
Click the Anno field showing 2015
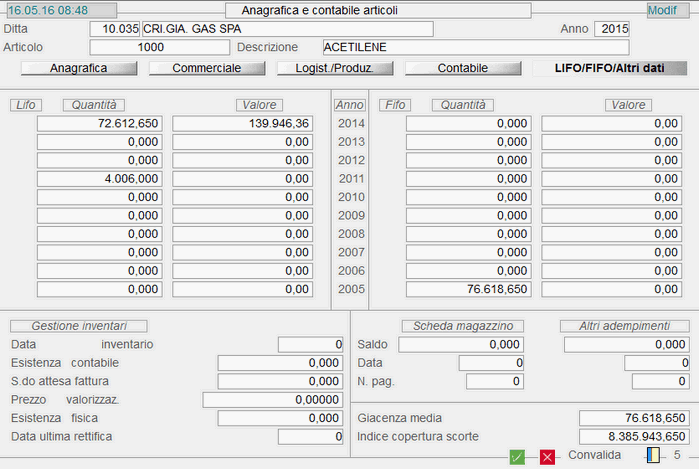(x=611, y=29)
